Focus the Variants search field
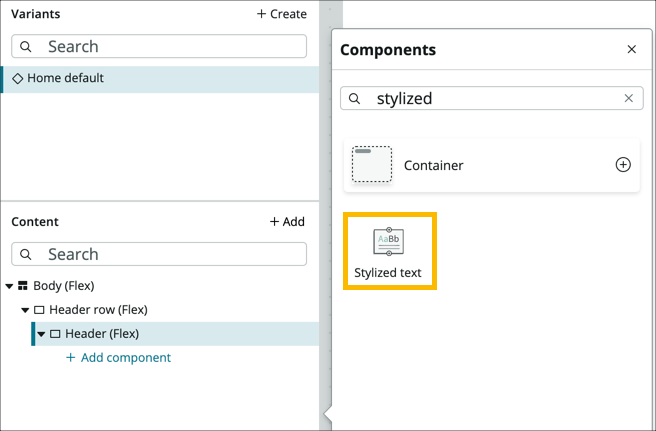Viewport: 656px width, 431px height. pyautogui.click(x=170, y=46)
